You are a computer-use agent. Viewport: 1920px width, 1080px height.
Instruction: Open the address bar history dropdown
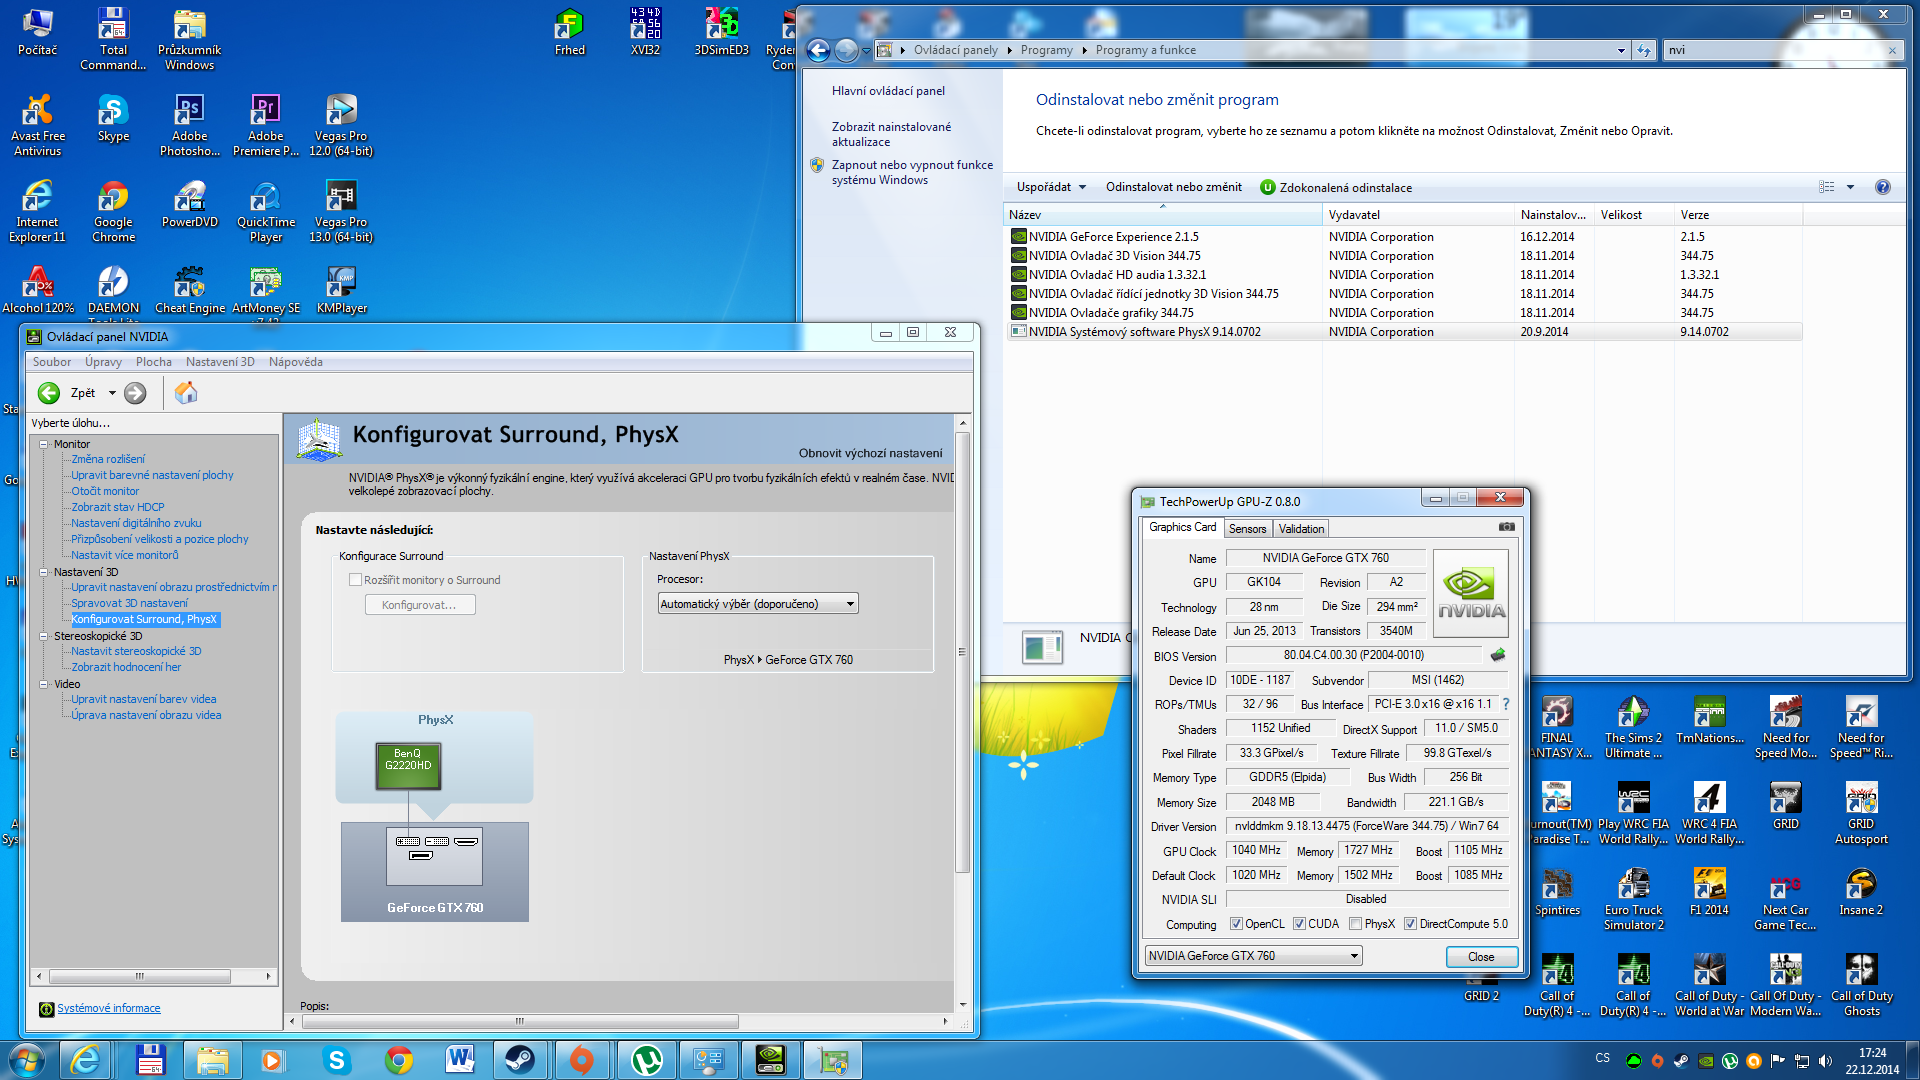1621,50
